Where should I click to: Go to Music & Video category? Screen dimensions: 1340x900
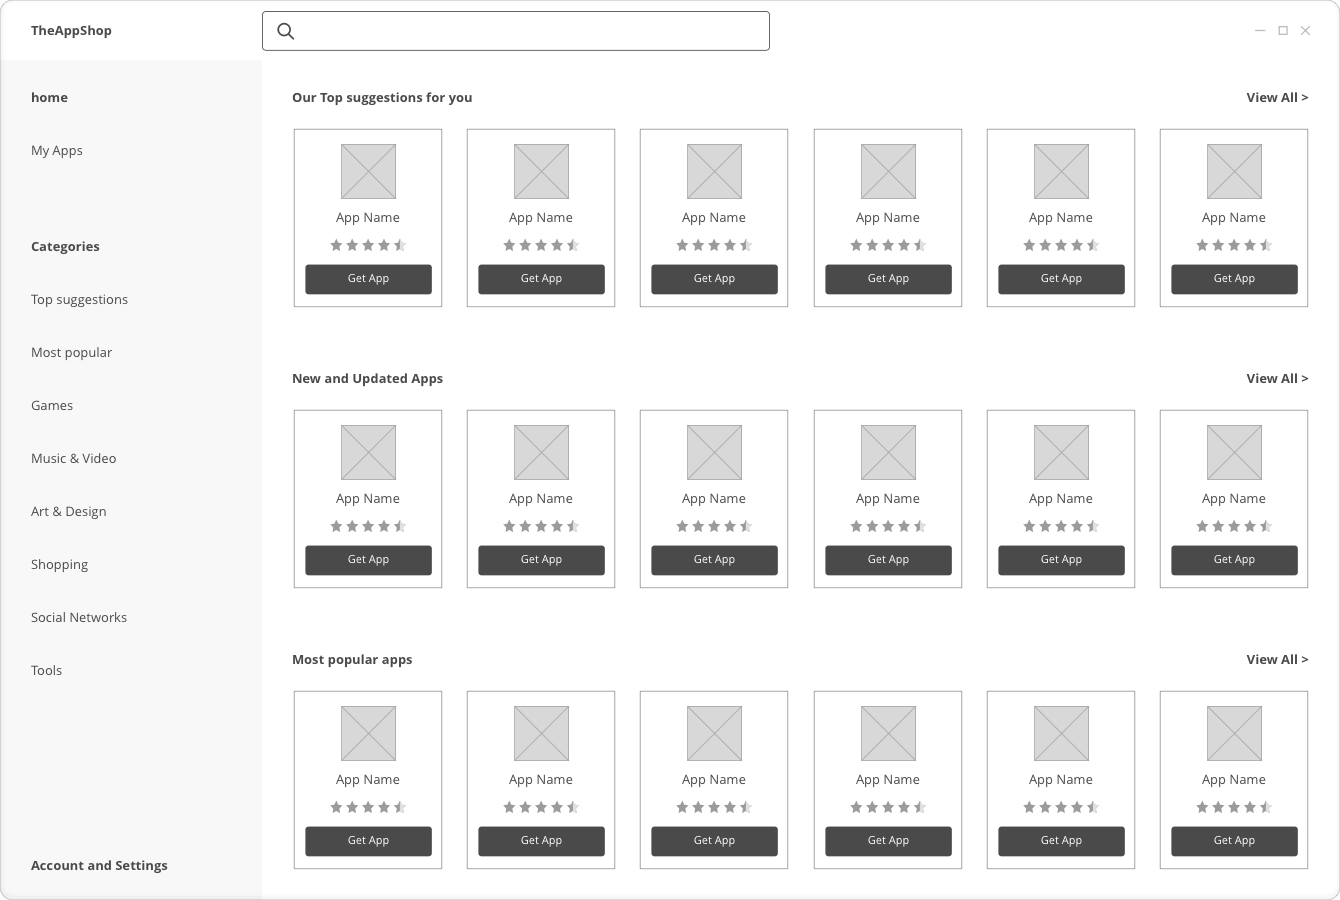pyautogui.click(x=73, y=459)
